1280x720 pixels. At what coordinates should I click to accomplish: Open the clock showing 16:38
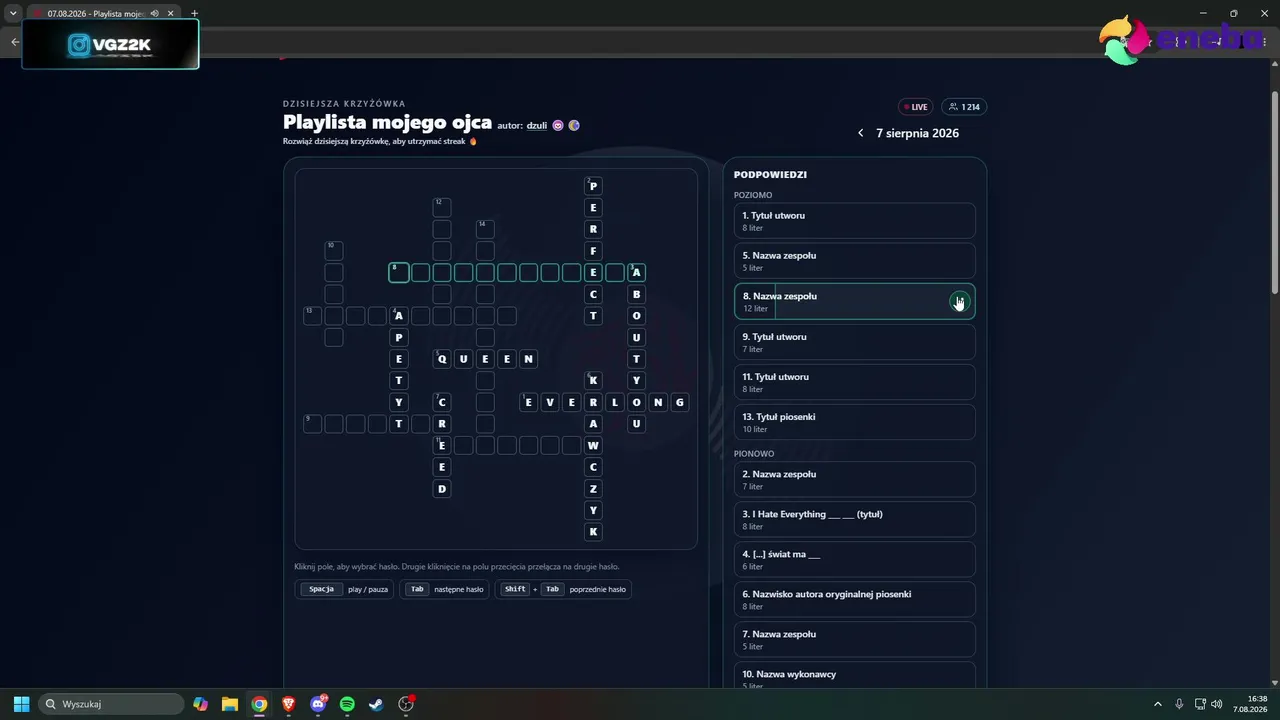[x=1250, y=704]
